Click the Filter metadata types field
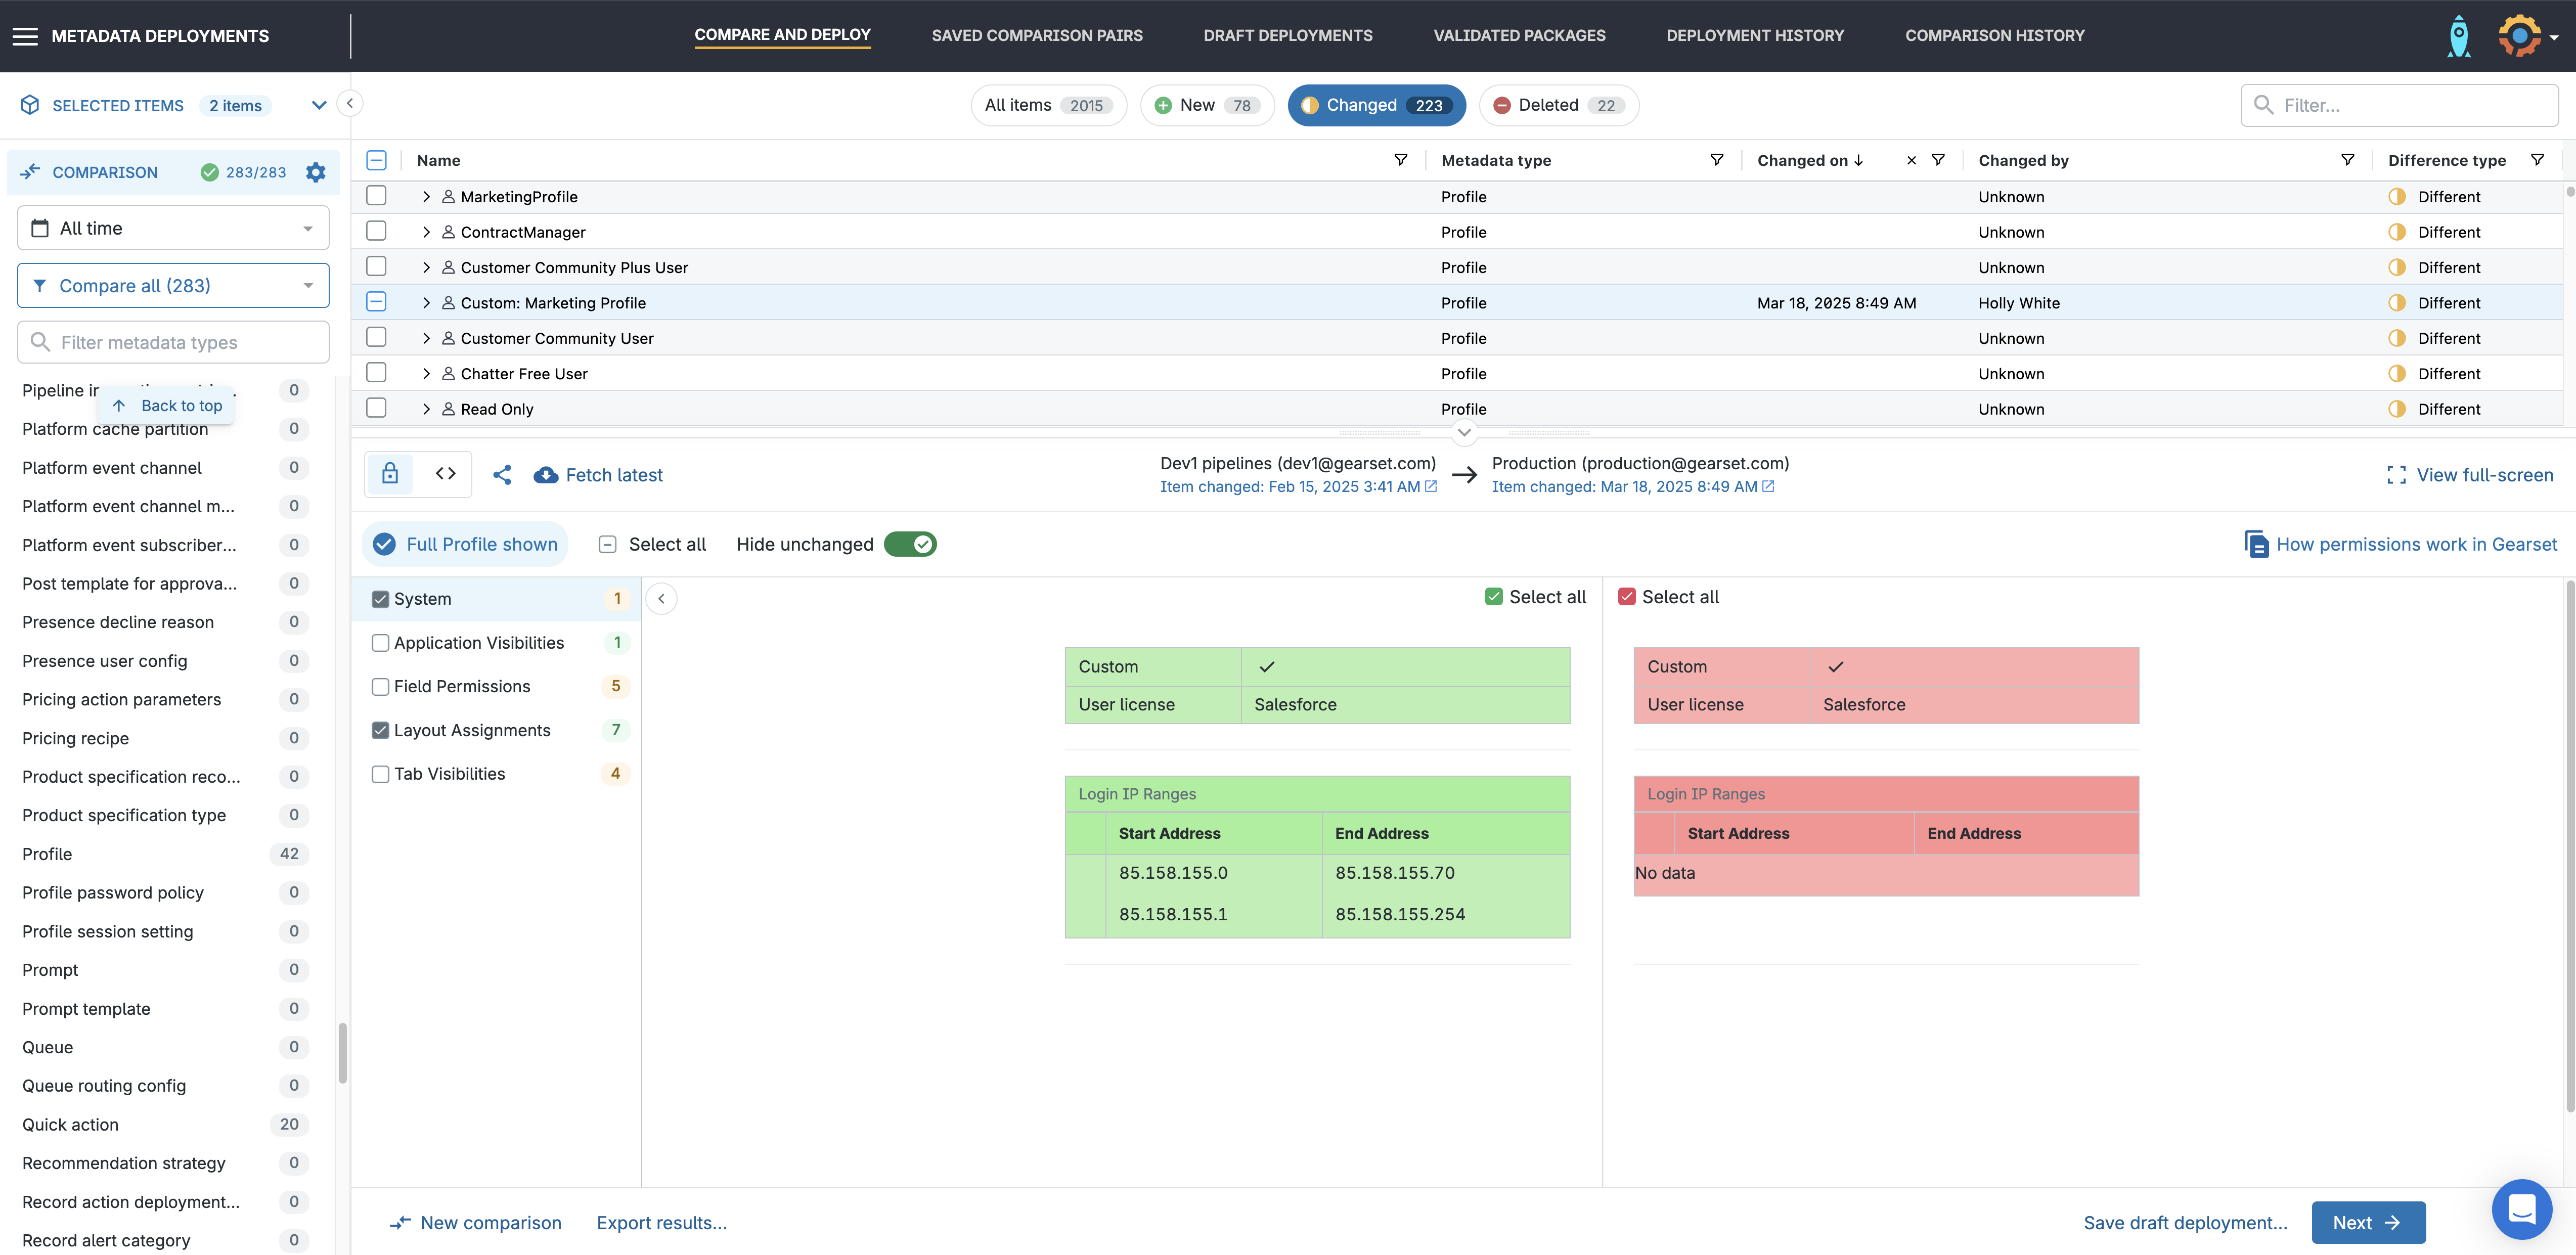The height and width of the screenshot is (1255, 2576). click(173, 342)
